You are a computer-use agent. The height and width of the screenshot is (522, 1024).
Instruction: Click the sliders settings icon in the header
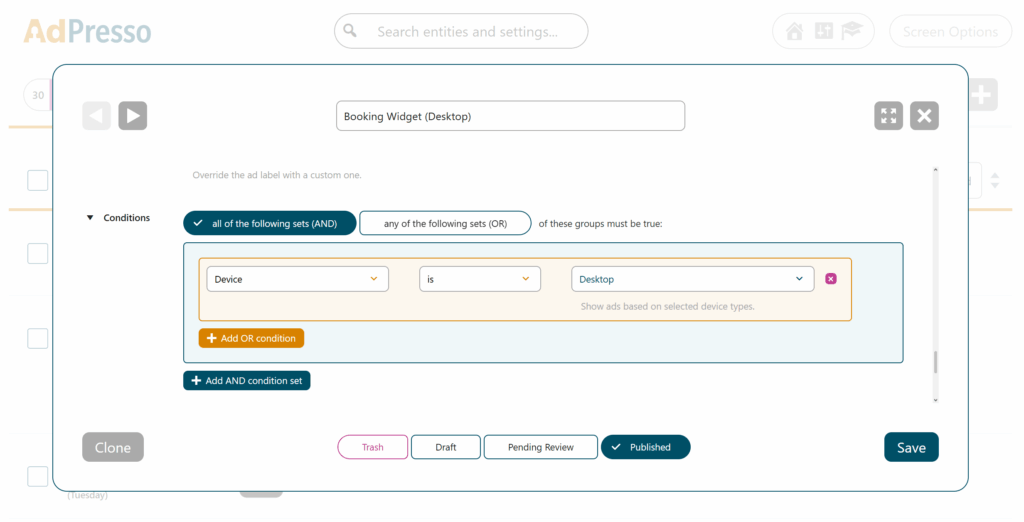[823, 32]
